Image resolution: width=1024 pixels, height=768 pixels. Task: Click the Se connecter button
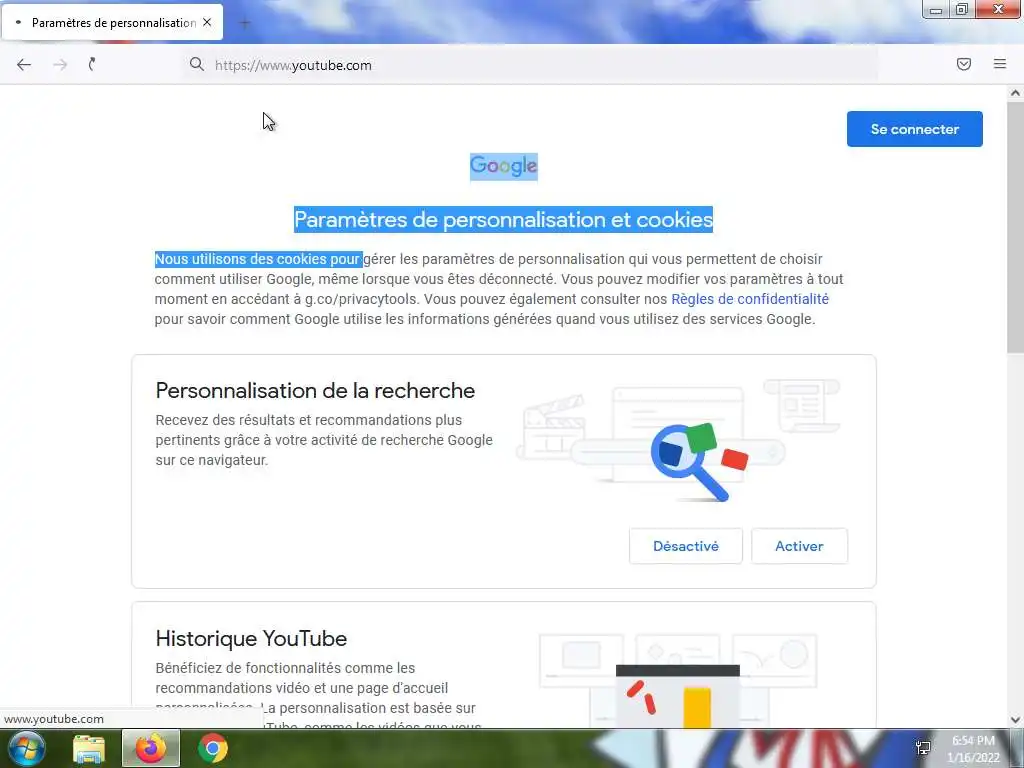pyautogui.click(x=914, y=129)
